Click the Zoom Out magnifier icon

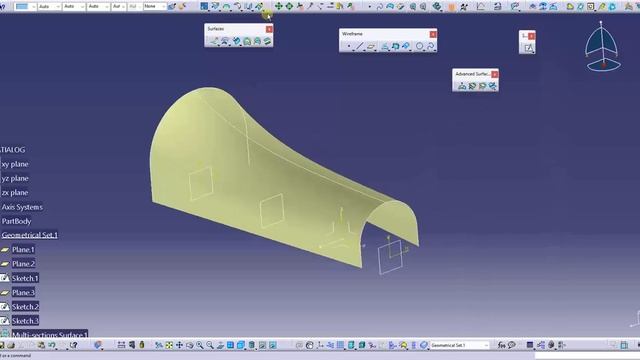[210, 345]
